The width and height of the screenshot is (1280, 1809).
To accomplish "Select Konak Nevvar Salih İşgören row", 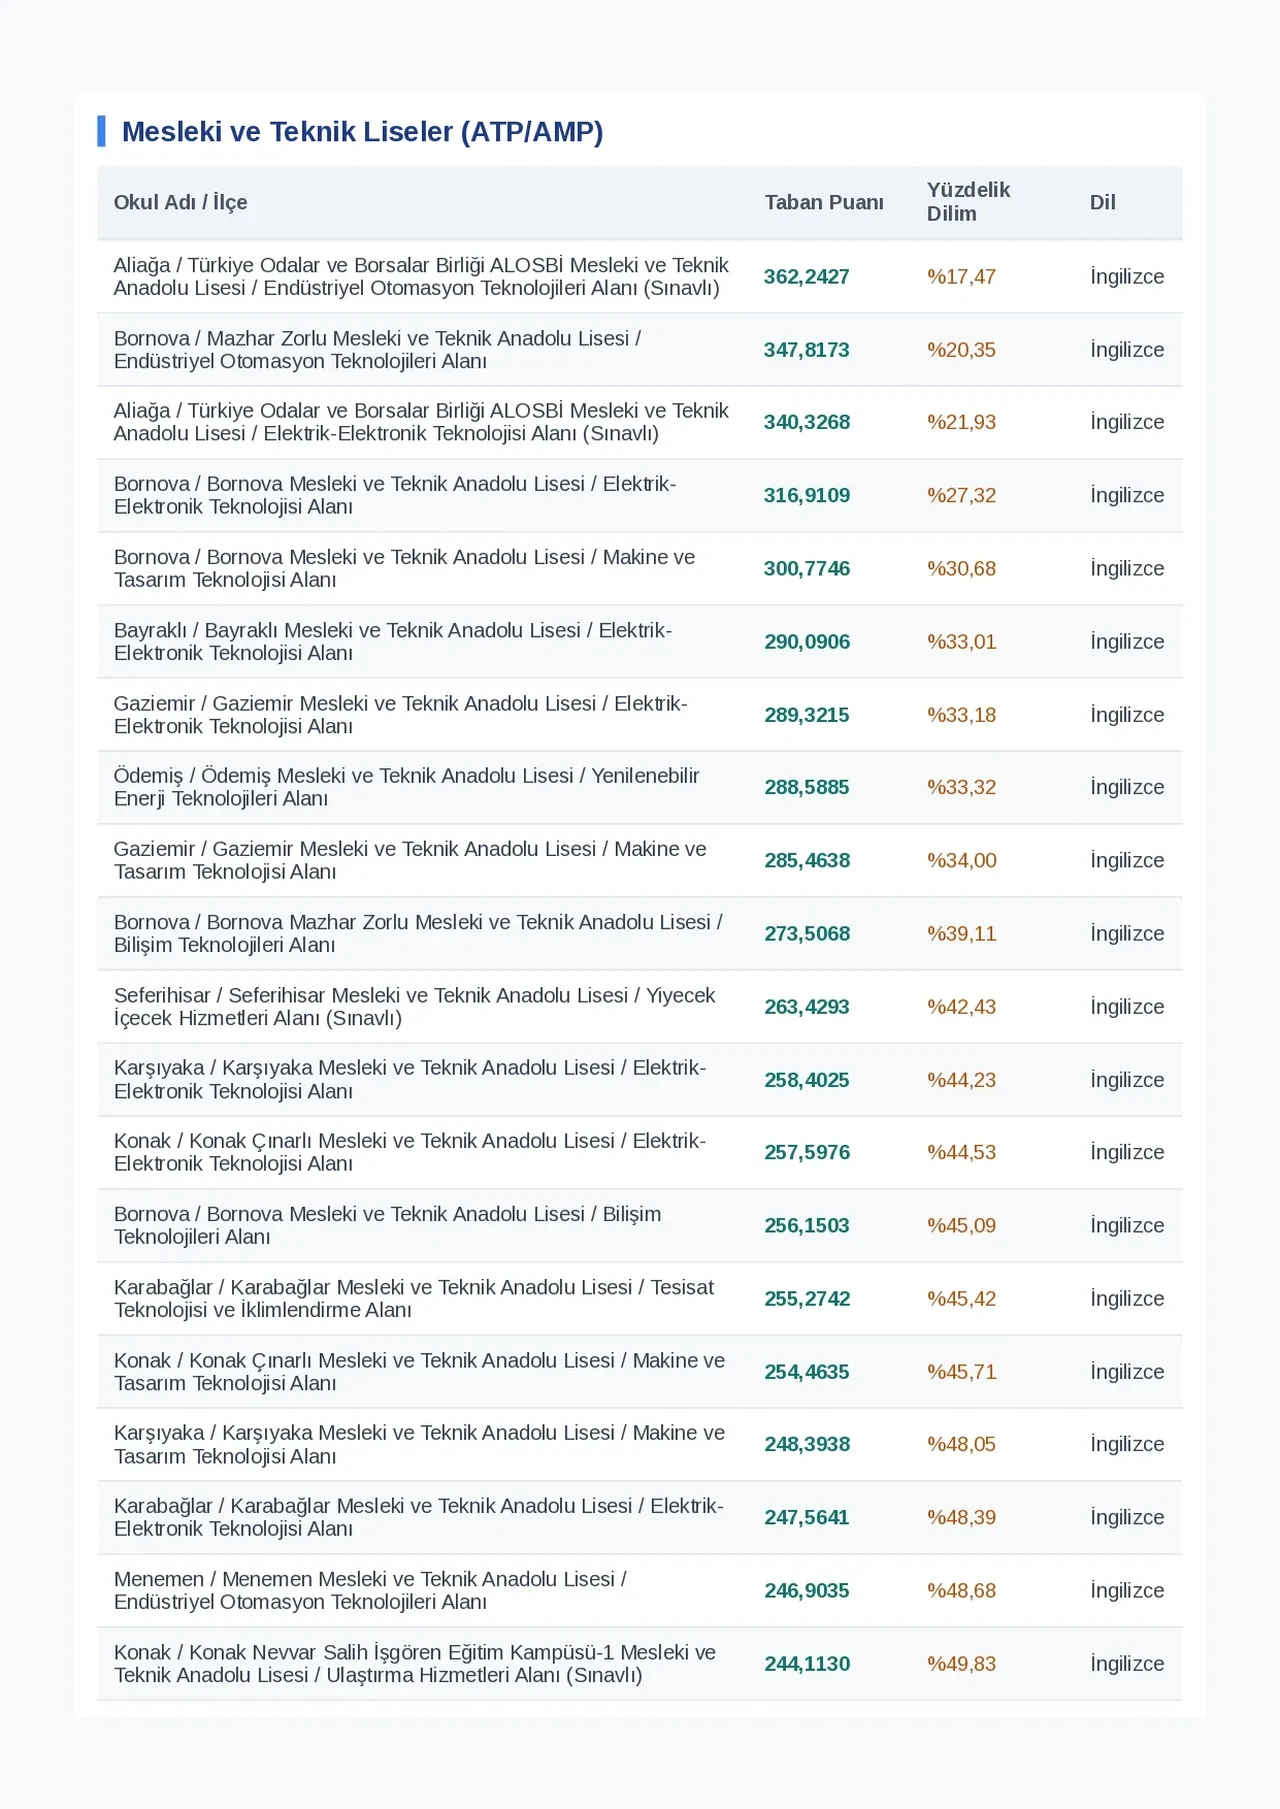I will coord(640,1663).
